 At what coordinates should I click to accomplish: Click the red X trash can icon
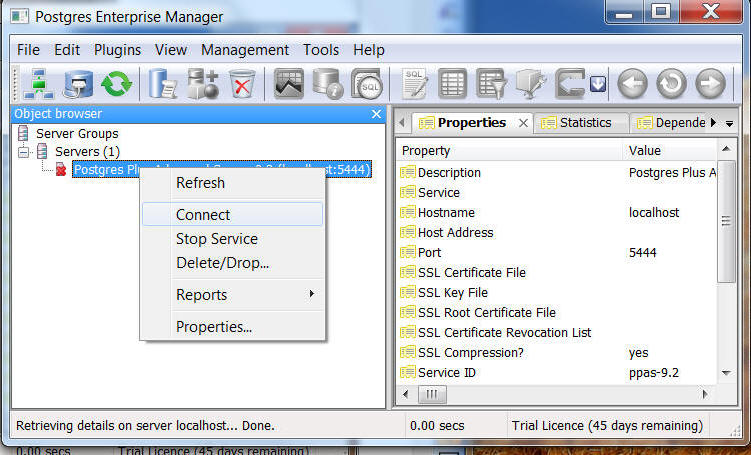(x=241, y=84)
